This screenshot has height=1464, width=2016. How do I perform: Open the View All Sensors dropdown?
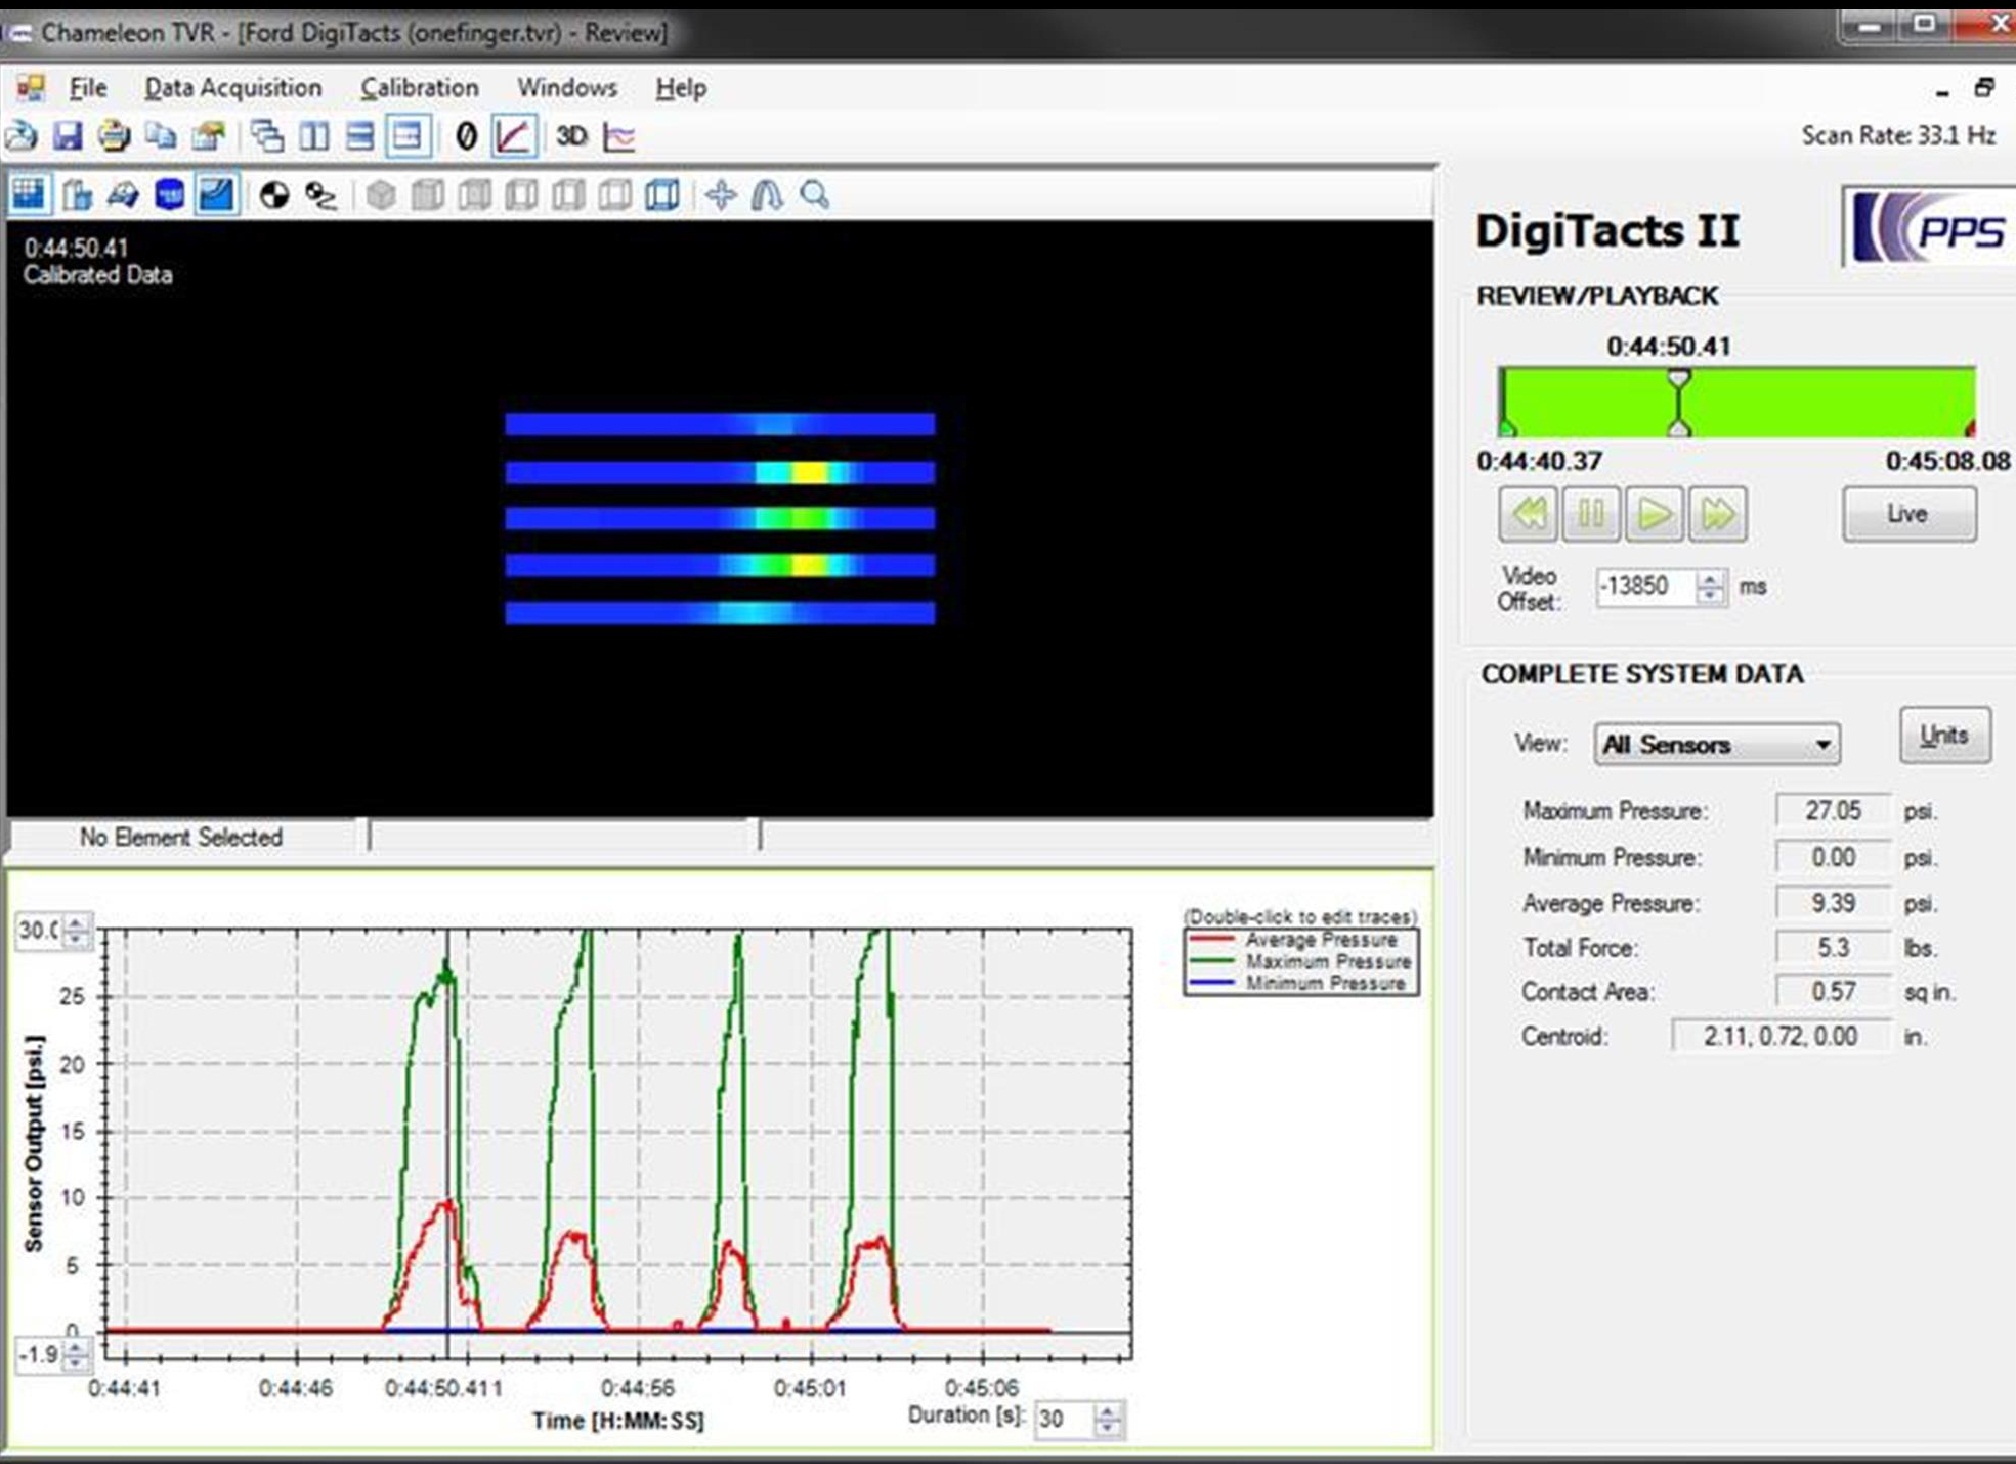click(1717, 744)
